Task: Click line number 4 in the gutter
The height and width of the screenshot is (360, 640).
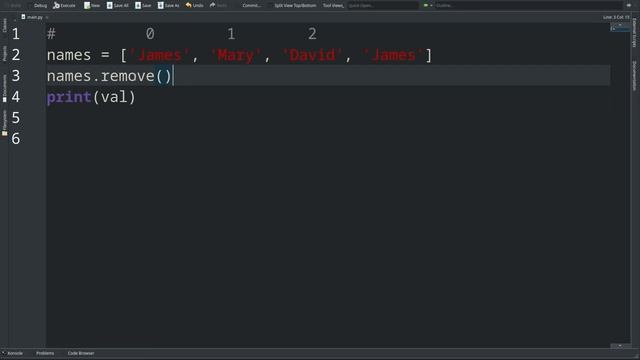Action: (16, 97)
